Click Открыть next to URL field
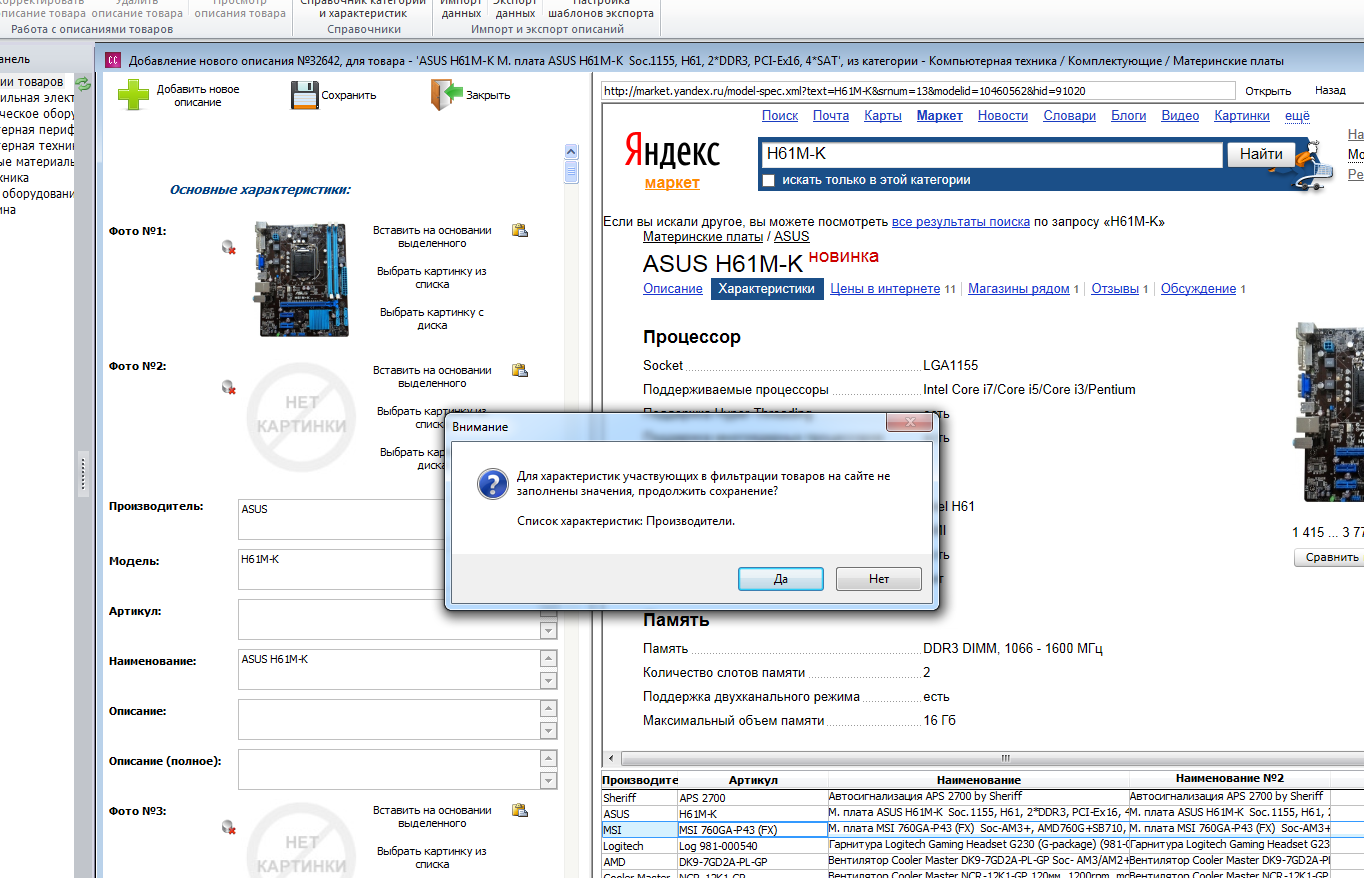1364x878 pixels. (x=1268, y=91)
